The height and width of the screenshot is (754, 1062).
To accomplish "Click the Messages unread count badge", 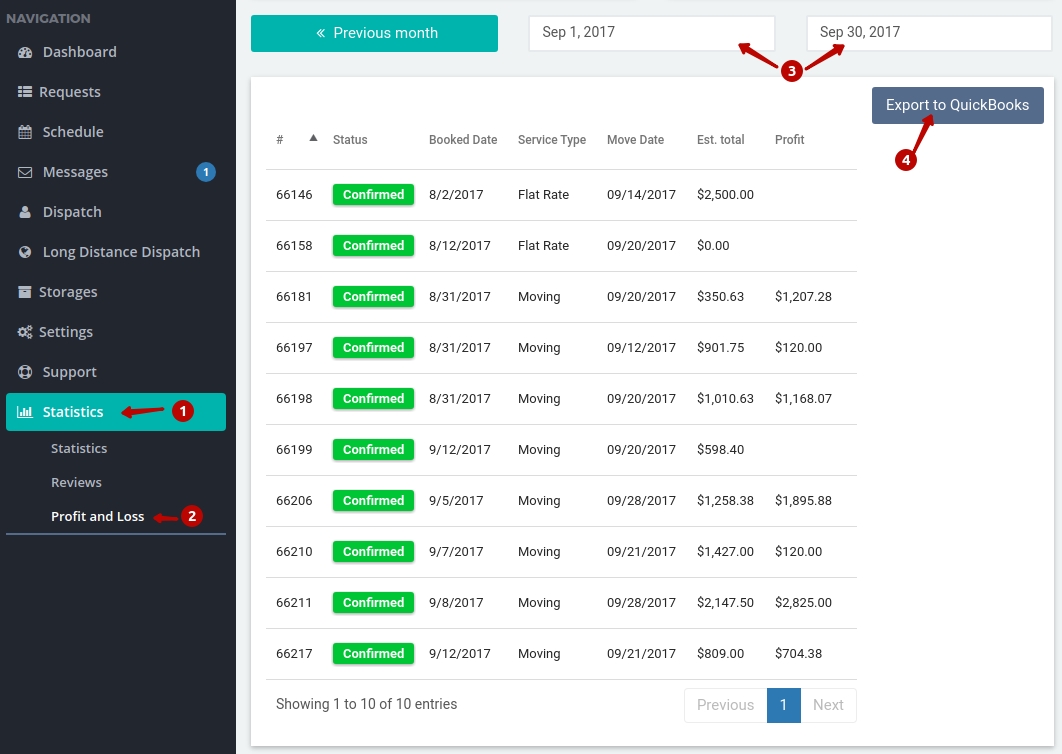I will pos(206,172).
